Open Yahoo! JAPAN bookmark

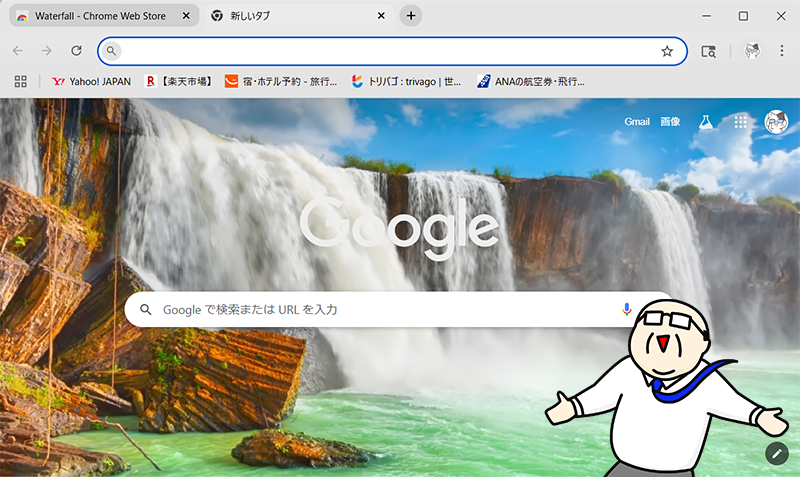pyautogui.click(x=91, y=81)
